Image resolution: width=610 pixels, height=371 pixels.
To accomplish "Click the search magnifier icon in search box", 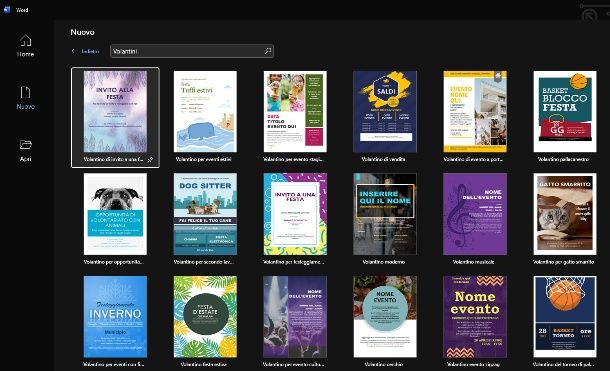I will [268, 51].
